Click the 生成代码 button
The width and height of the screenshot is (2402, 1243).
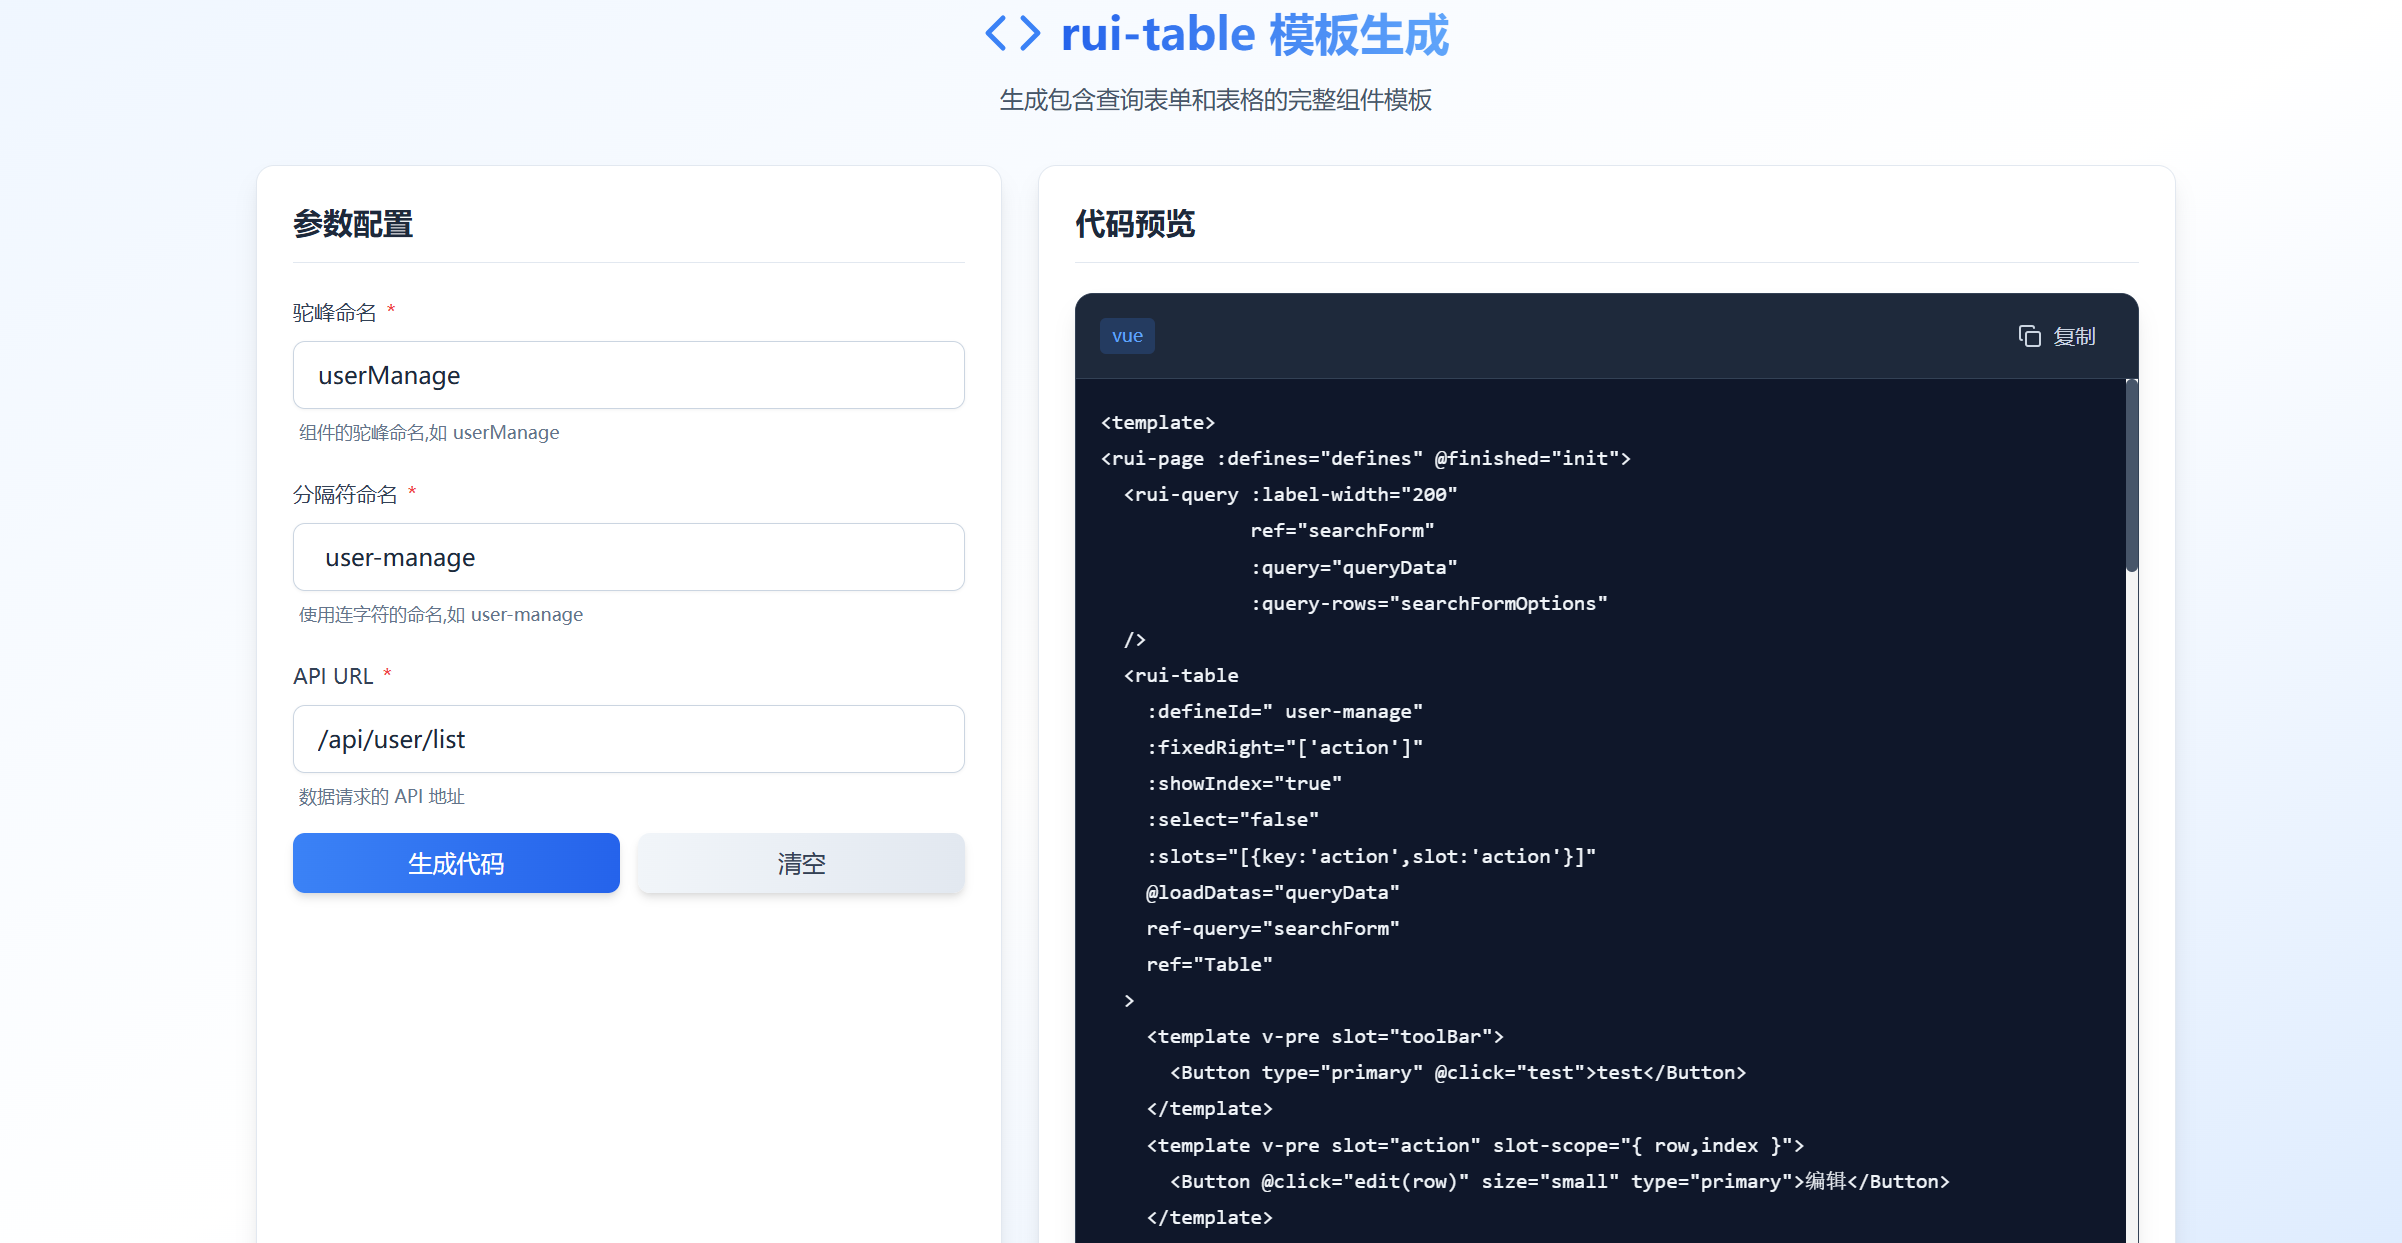[x=456, y=863]
